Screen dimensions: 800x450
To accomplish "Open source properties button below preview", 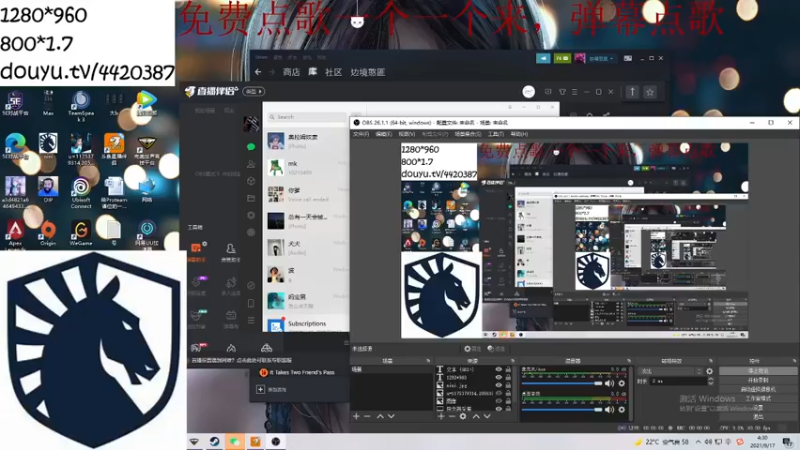I will coord(472,348).
